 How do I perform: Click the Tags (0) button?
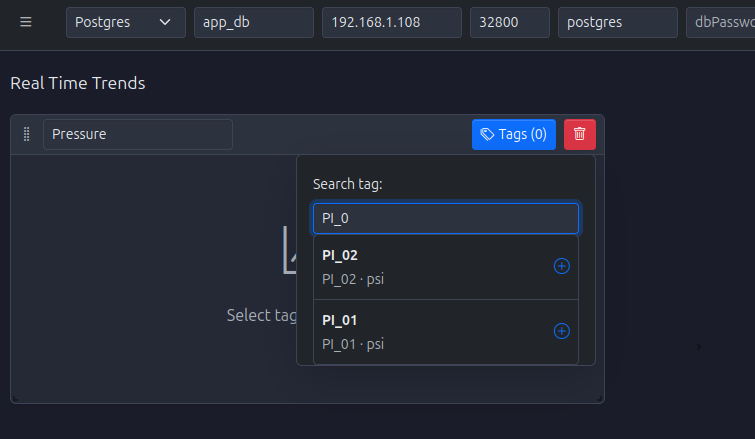point(514,134)
